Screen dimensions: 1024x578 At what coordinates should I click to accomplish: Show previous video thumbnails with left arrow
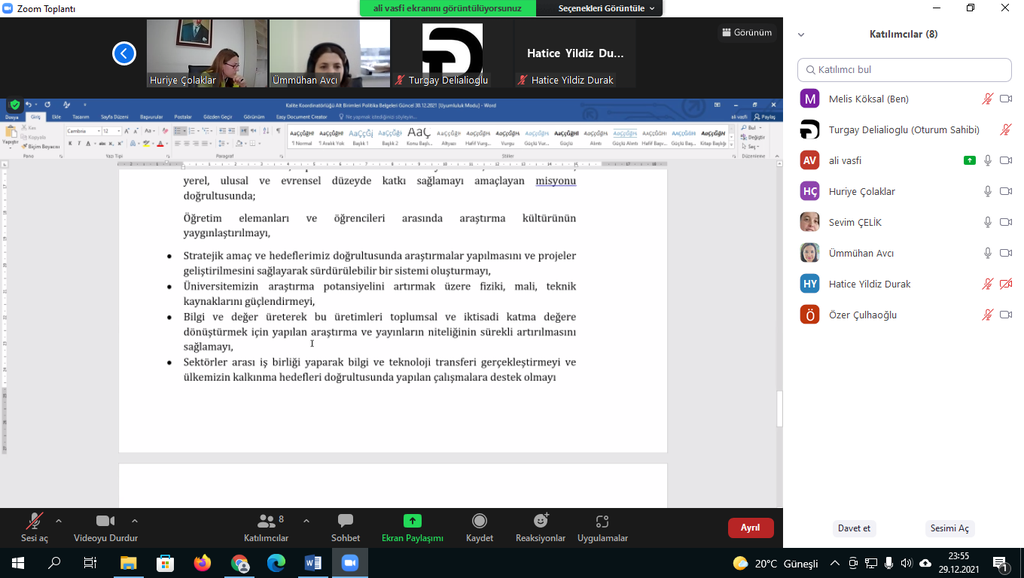tap(124, 53)
